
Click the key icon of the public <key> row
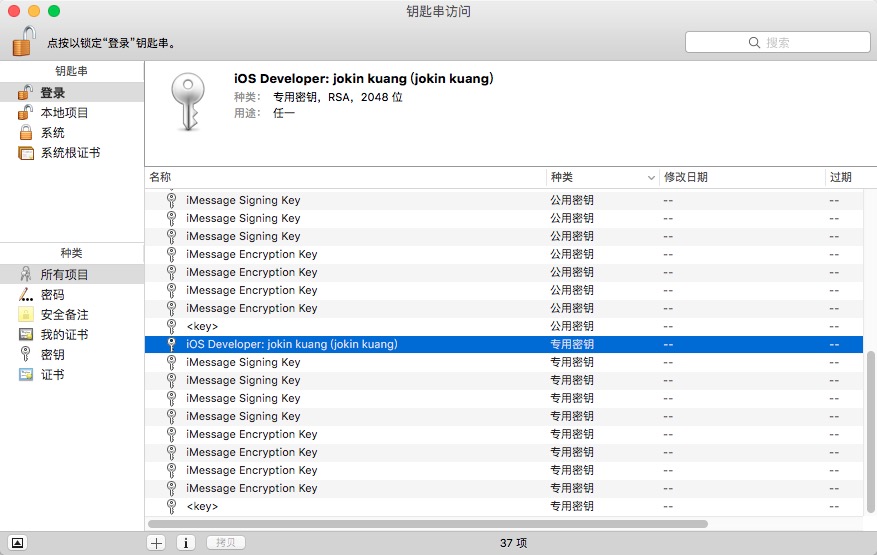click(x=172, y=326)
